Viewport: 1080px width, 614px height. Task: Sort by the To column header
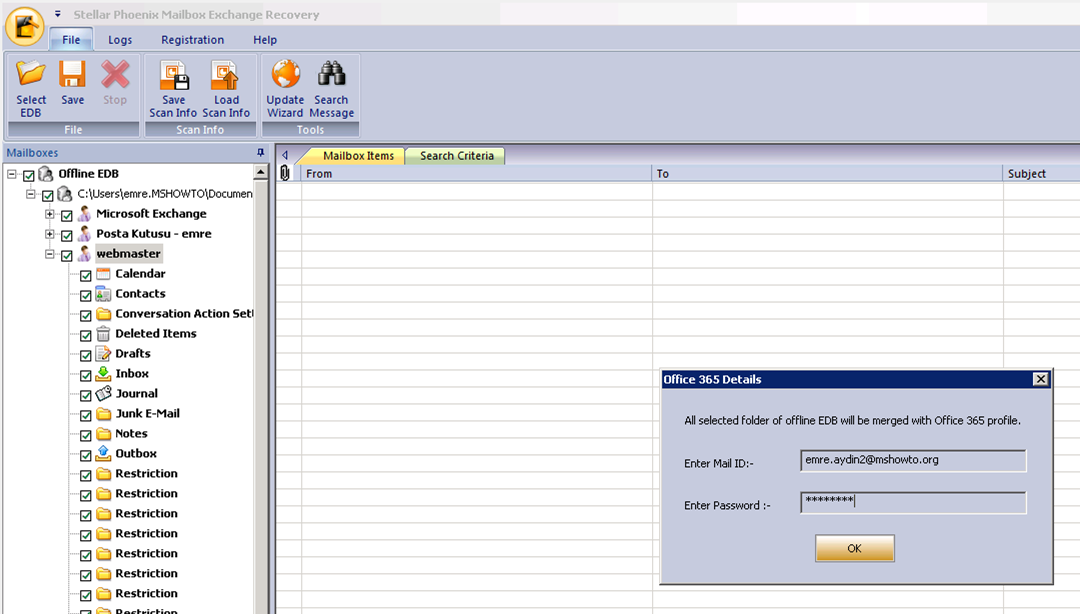(827, 174)
